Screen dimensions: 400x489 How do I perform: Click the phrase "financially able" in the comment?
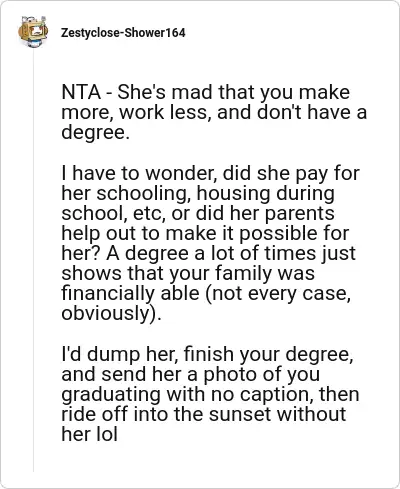pyautogui.click(x=130, y=294)
